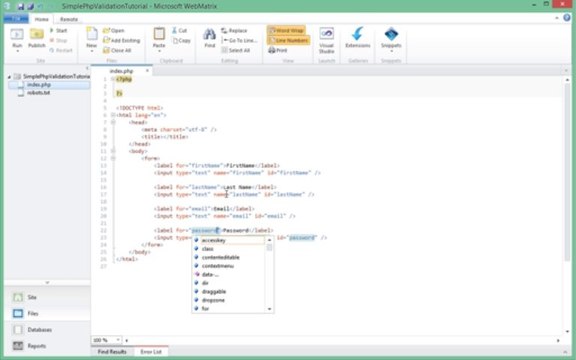
Task: Click the Run site icon
Action: (x=17, y=35)
